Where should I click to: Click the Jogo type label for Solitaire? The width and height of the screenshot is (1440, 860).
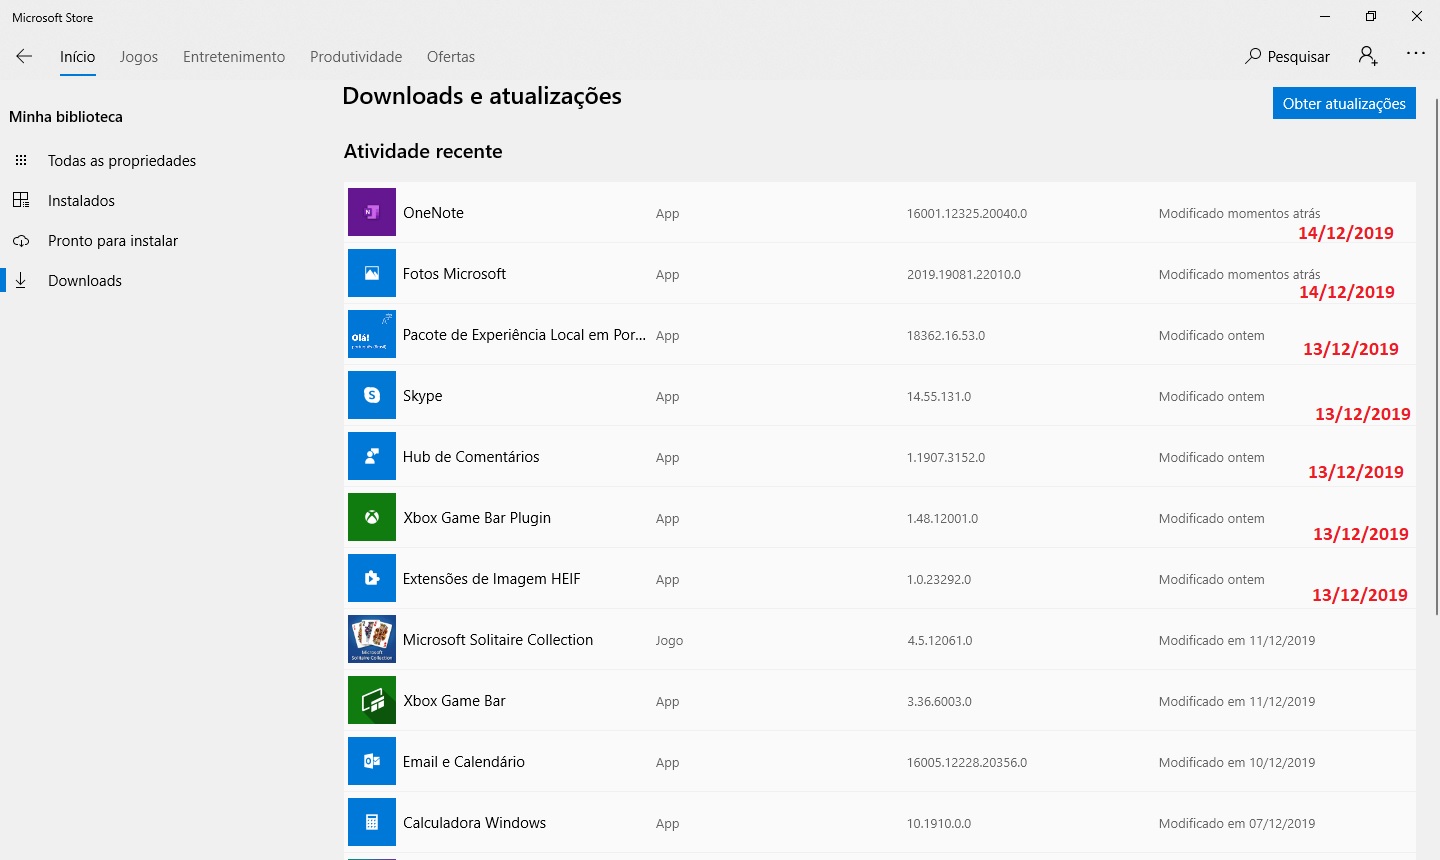[x=669, y=641]
